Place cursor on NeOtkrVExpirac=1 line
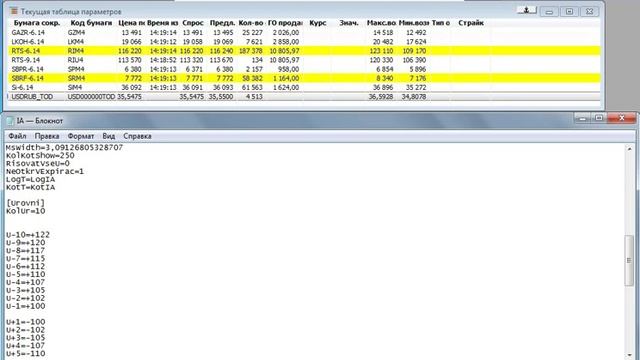The height and width of the screenshot is (360, 640). [45, 171]
